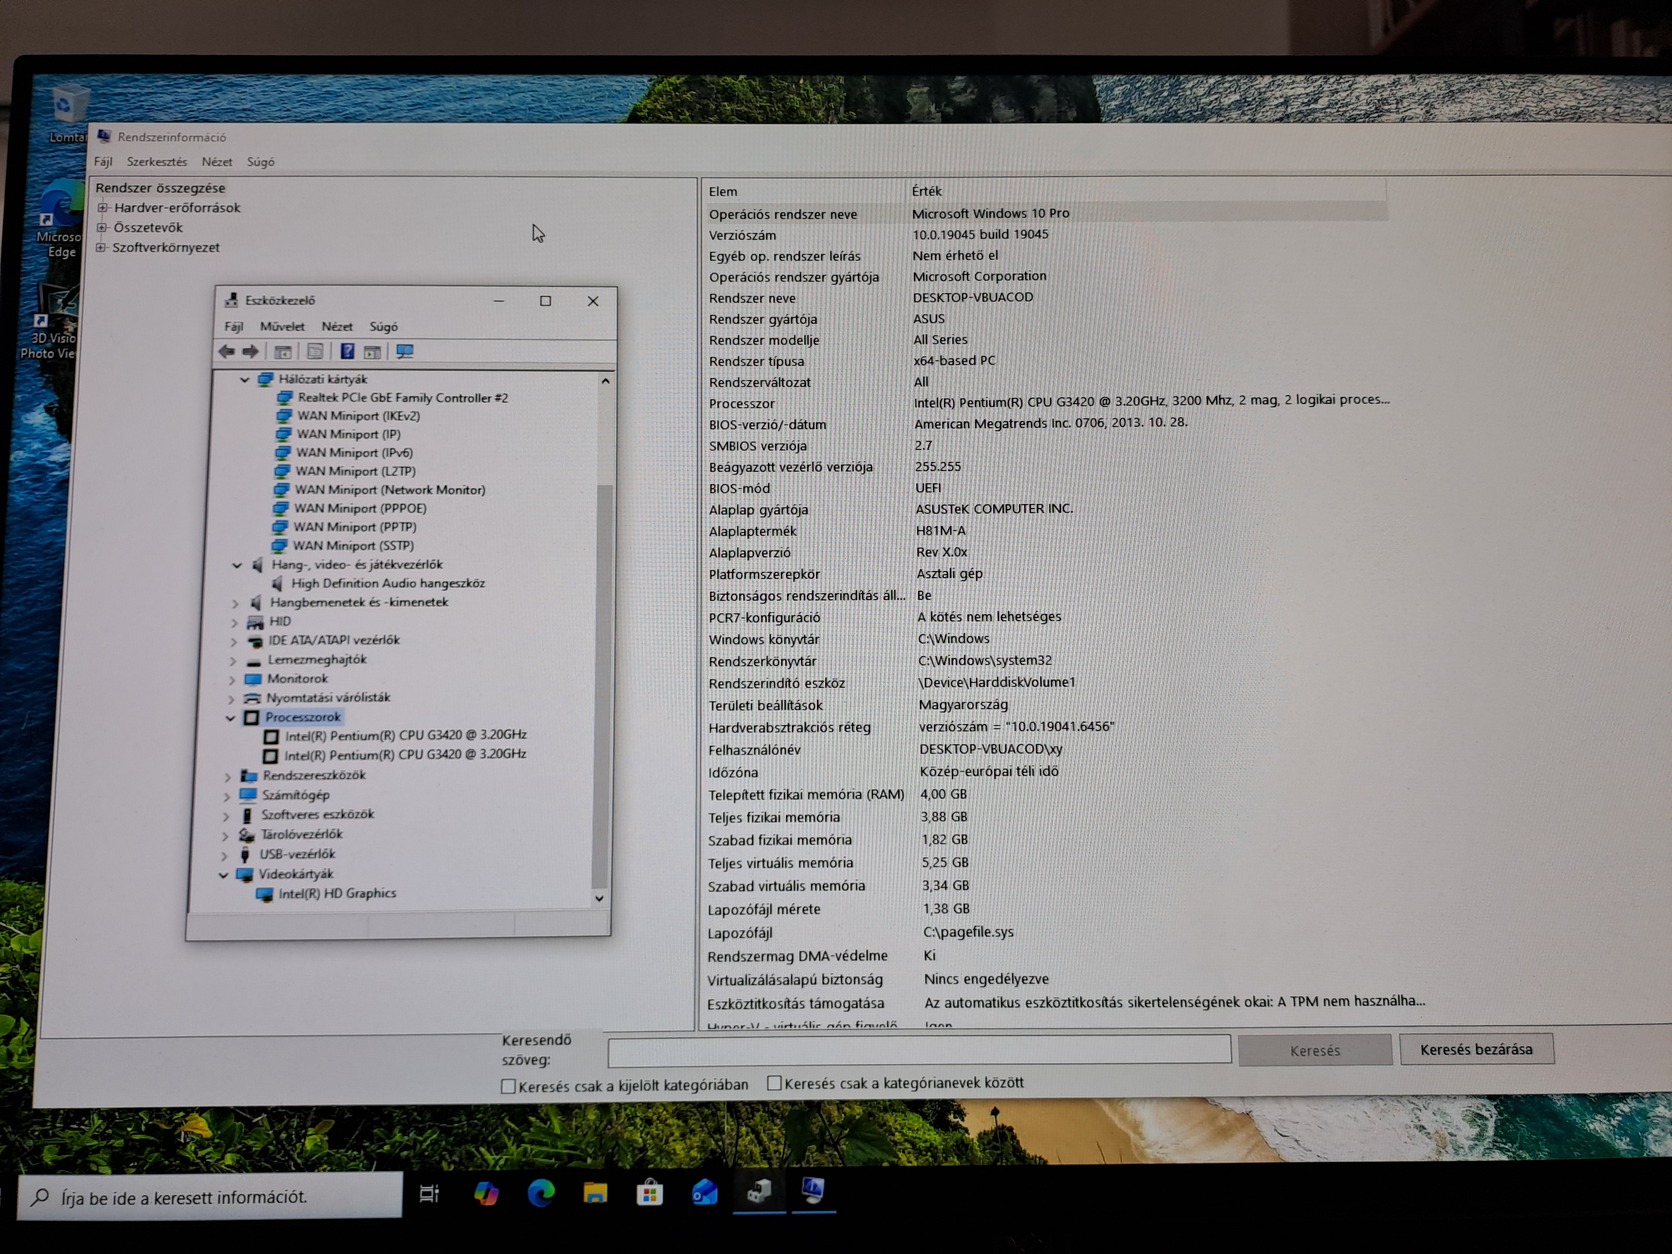Viewport: 1672px width, 1254px height.
Task: Click the Keresendő szöveg search field
Action: (919, 1050)
